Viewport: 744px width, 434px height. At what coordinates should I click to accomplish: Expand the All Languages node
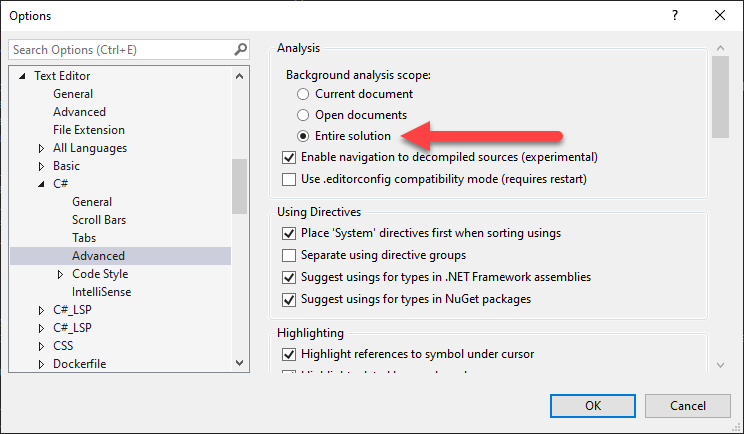[41, 148]
